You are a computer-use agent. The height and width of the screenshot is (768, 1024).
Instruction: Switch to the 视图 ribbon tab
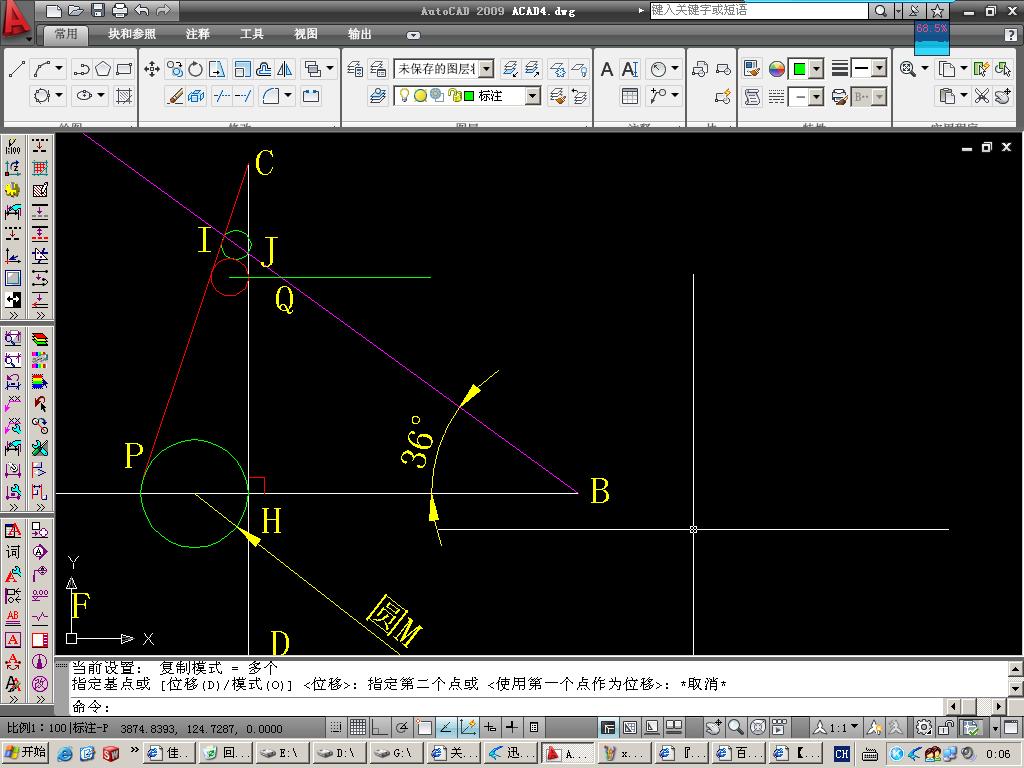[306, 34]
